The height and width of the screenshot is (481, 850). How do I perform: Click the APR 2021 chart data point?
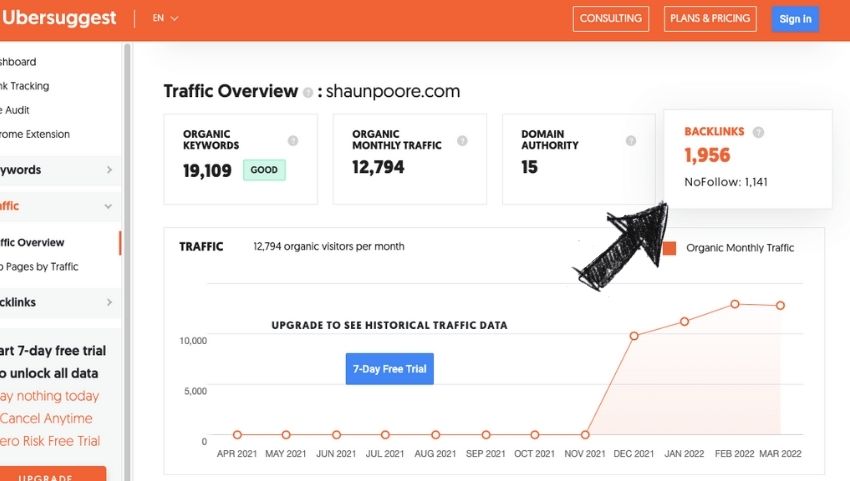[x=237, y=435]
